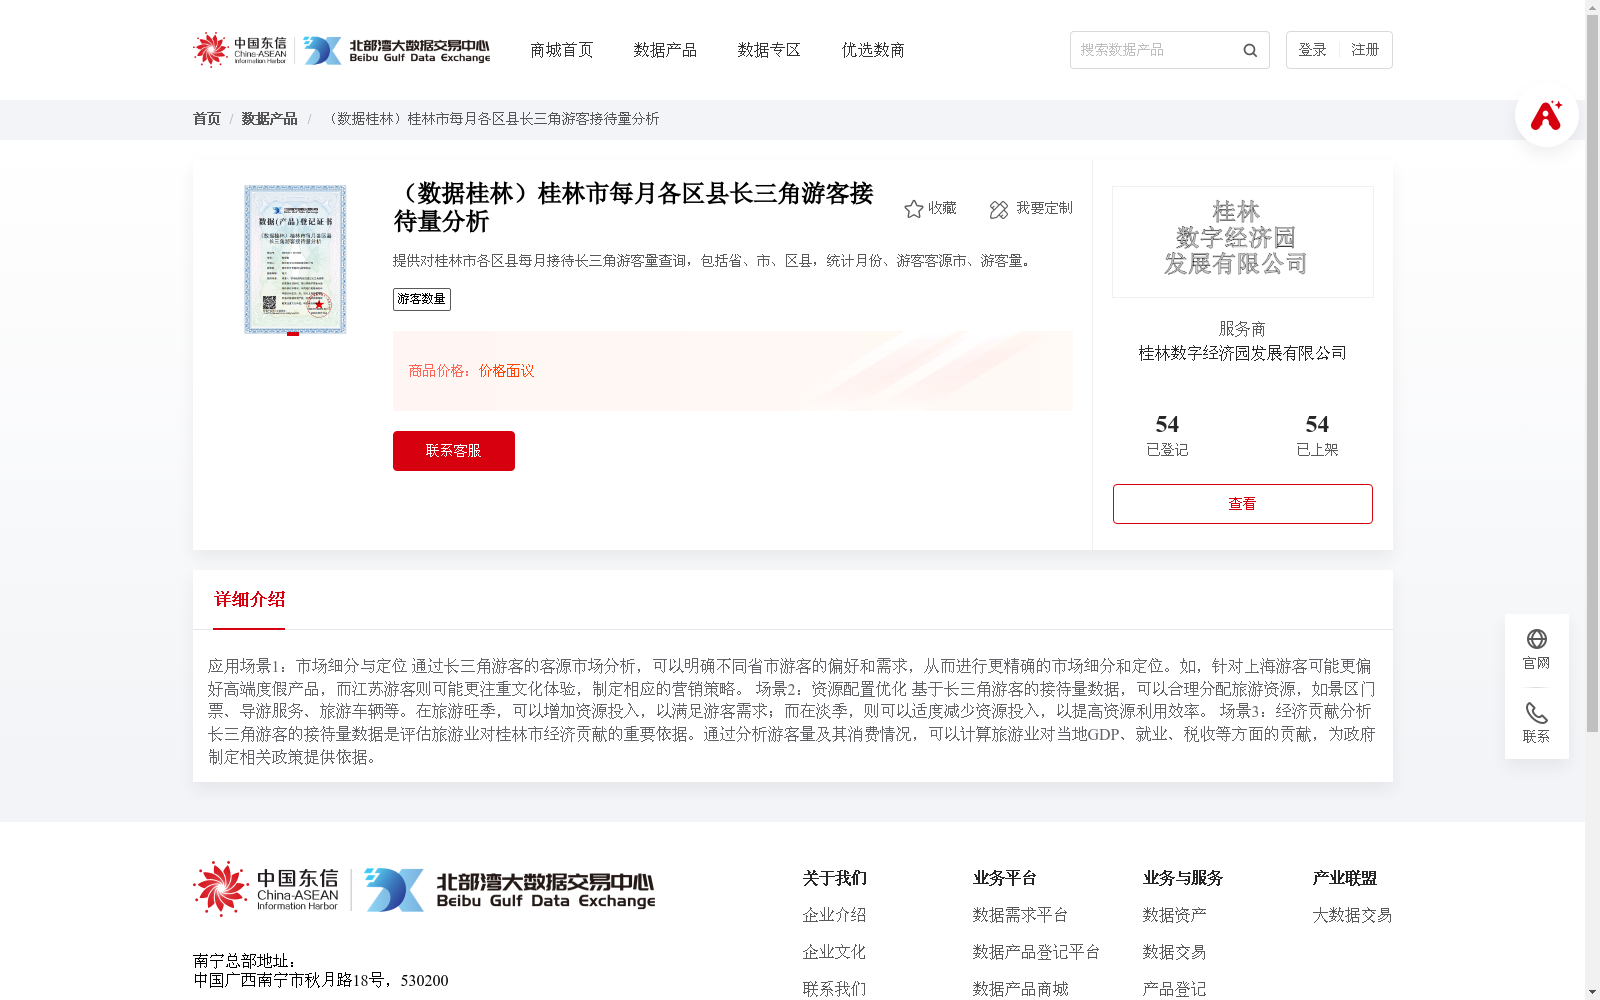Go to 首页 breadcrumb

click(x=206, y=119)
